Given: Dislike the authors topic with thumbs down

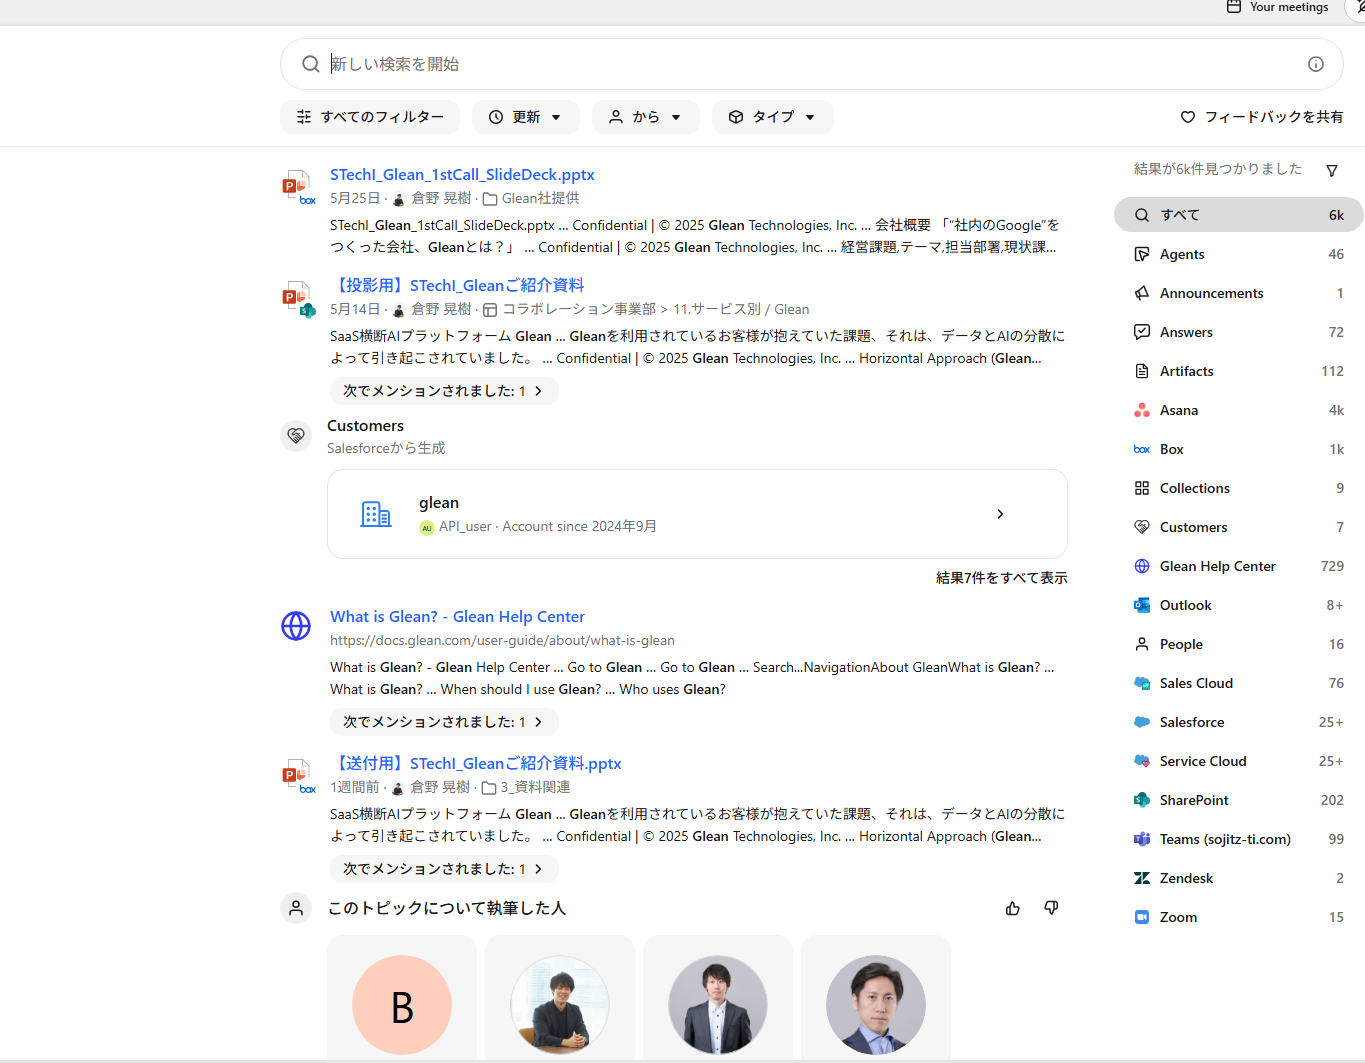Looking at the screenshot, I should 1051,908.
